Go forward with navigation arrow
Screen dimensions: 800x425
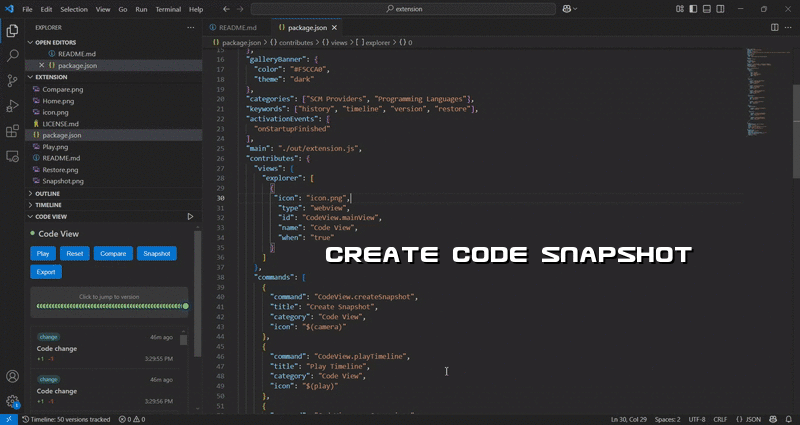[240, 9]
